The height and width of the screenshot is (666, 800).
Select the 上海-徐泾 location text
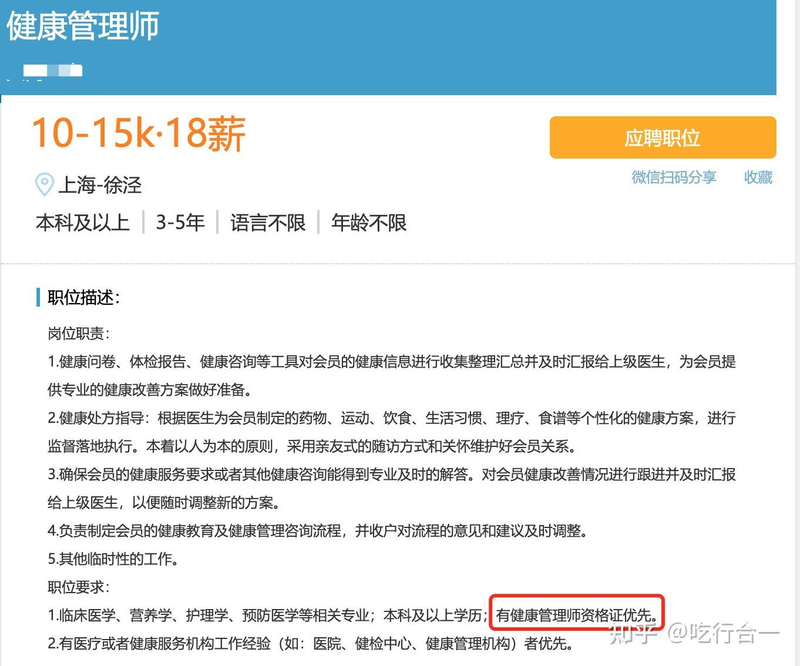pos(100,184)
